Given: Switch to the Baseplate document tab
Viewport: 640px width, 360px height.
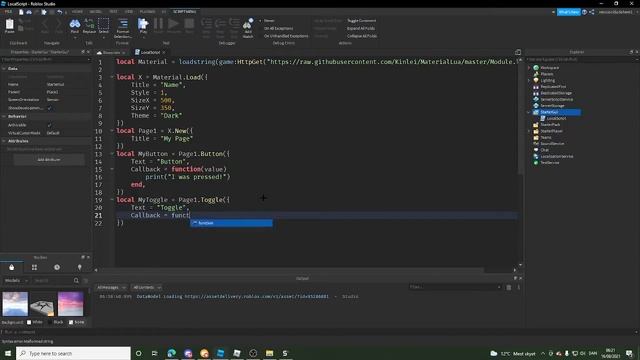Looking at the screenshot, I should click(x=111, y=52).
